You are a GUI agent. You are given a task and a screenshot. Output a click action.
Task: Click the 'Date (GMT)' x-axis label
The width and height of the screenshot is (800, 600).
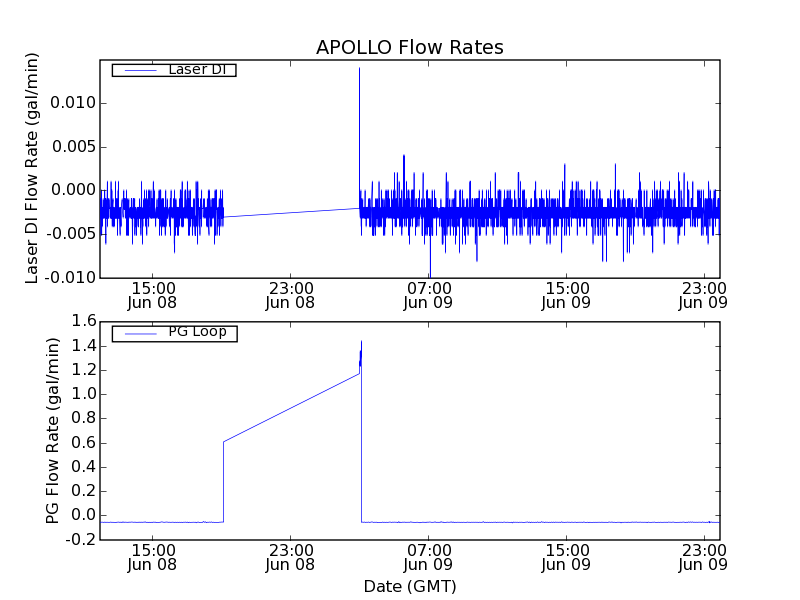410,586
